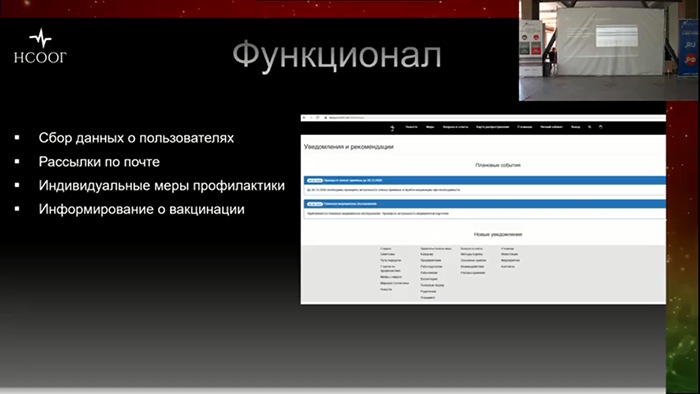Click the browser address bar

tap(491, 118)
